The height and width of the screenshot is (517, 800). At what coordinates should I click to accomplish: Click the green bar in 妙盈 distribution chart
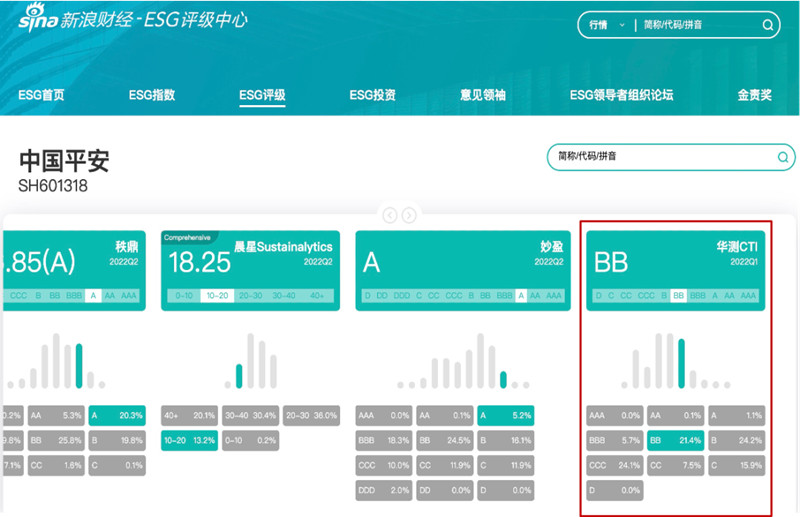click(503, 380)
